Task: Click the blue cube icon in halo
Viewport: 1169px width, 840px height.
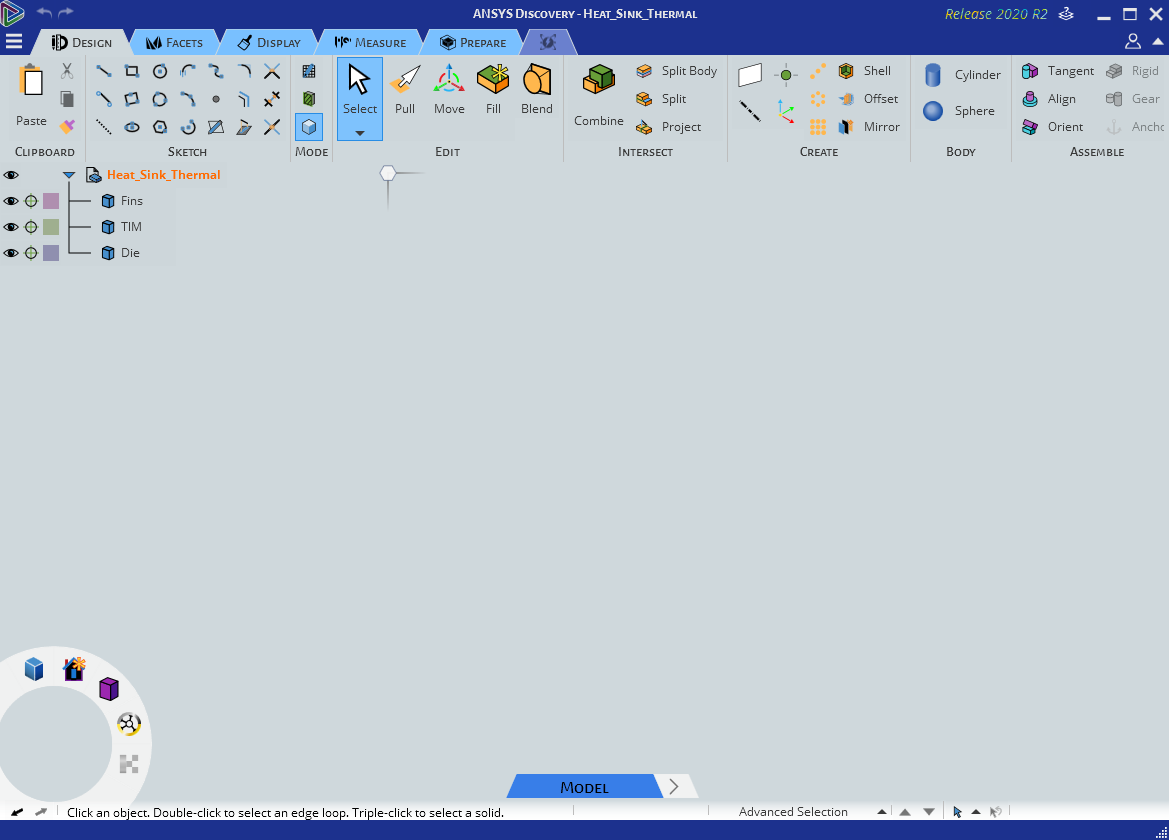Action: pyautogui.click(x=34, y=669)
